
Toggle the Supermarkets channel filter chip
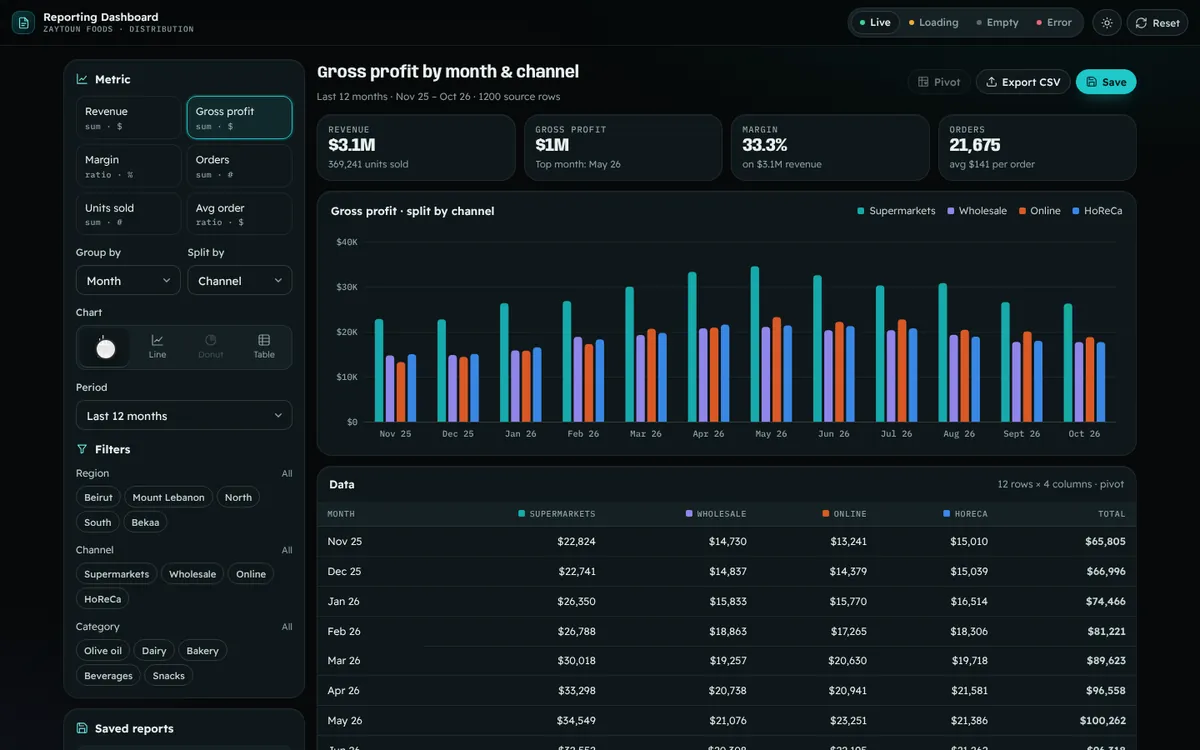click(x=116, y=574)
